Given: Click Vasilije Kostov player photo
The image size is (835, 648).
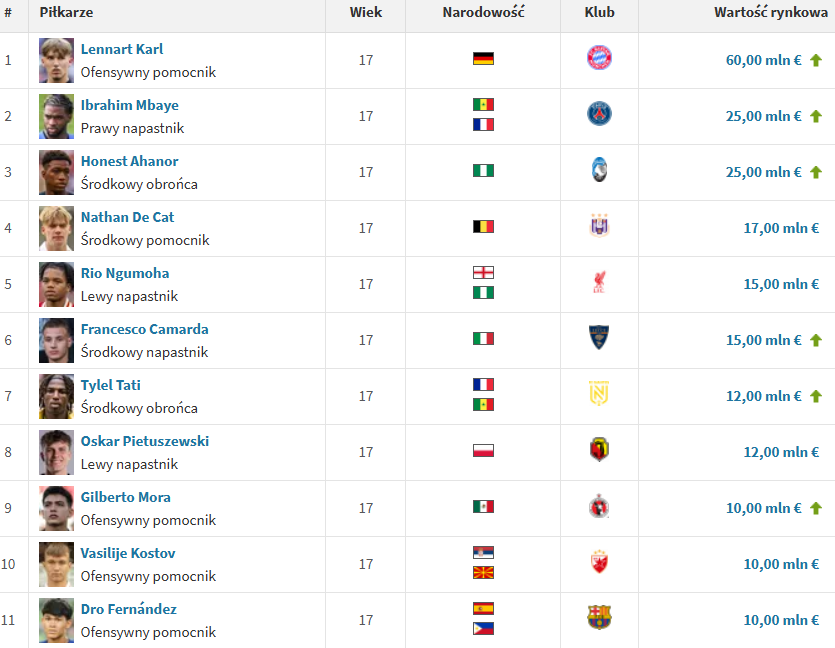Looking at the screenshot, I should tap(56, 564).
